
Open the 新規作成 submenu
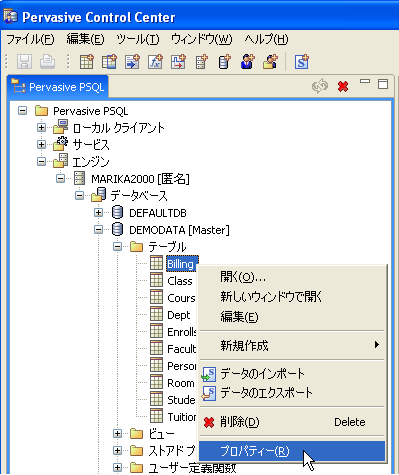[x=292, y=345]
